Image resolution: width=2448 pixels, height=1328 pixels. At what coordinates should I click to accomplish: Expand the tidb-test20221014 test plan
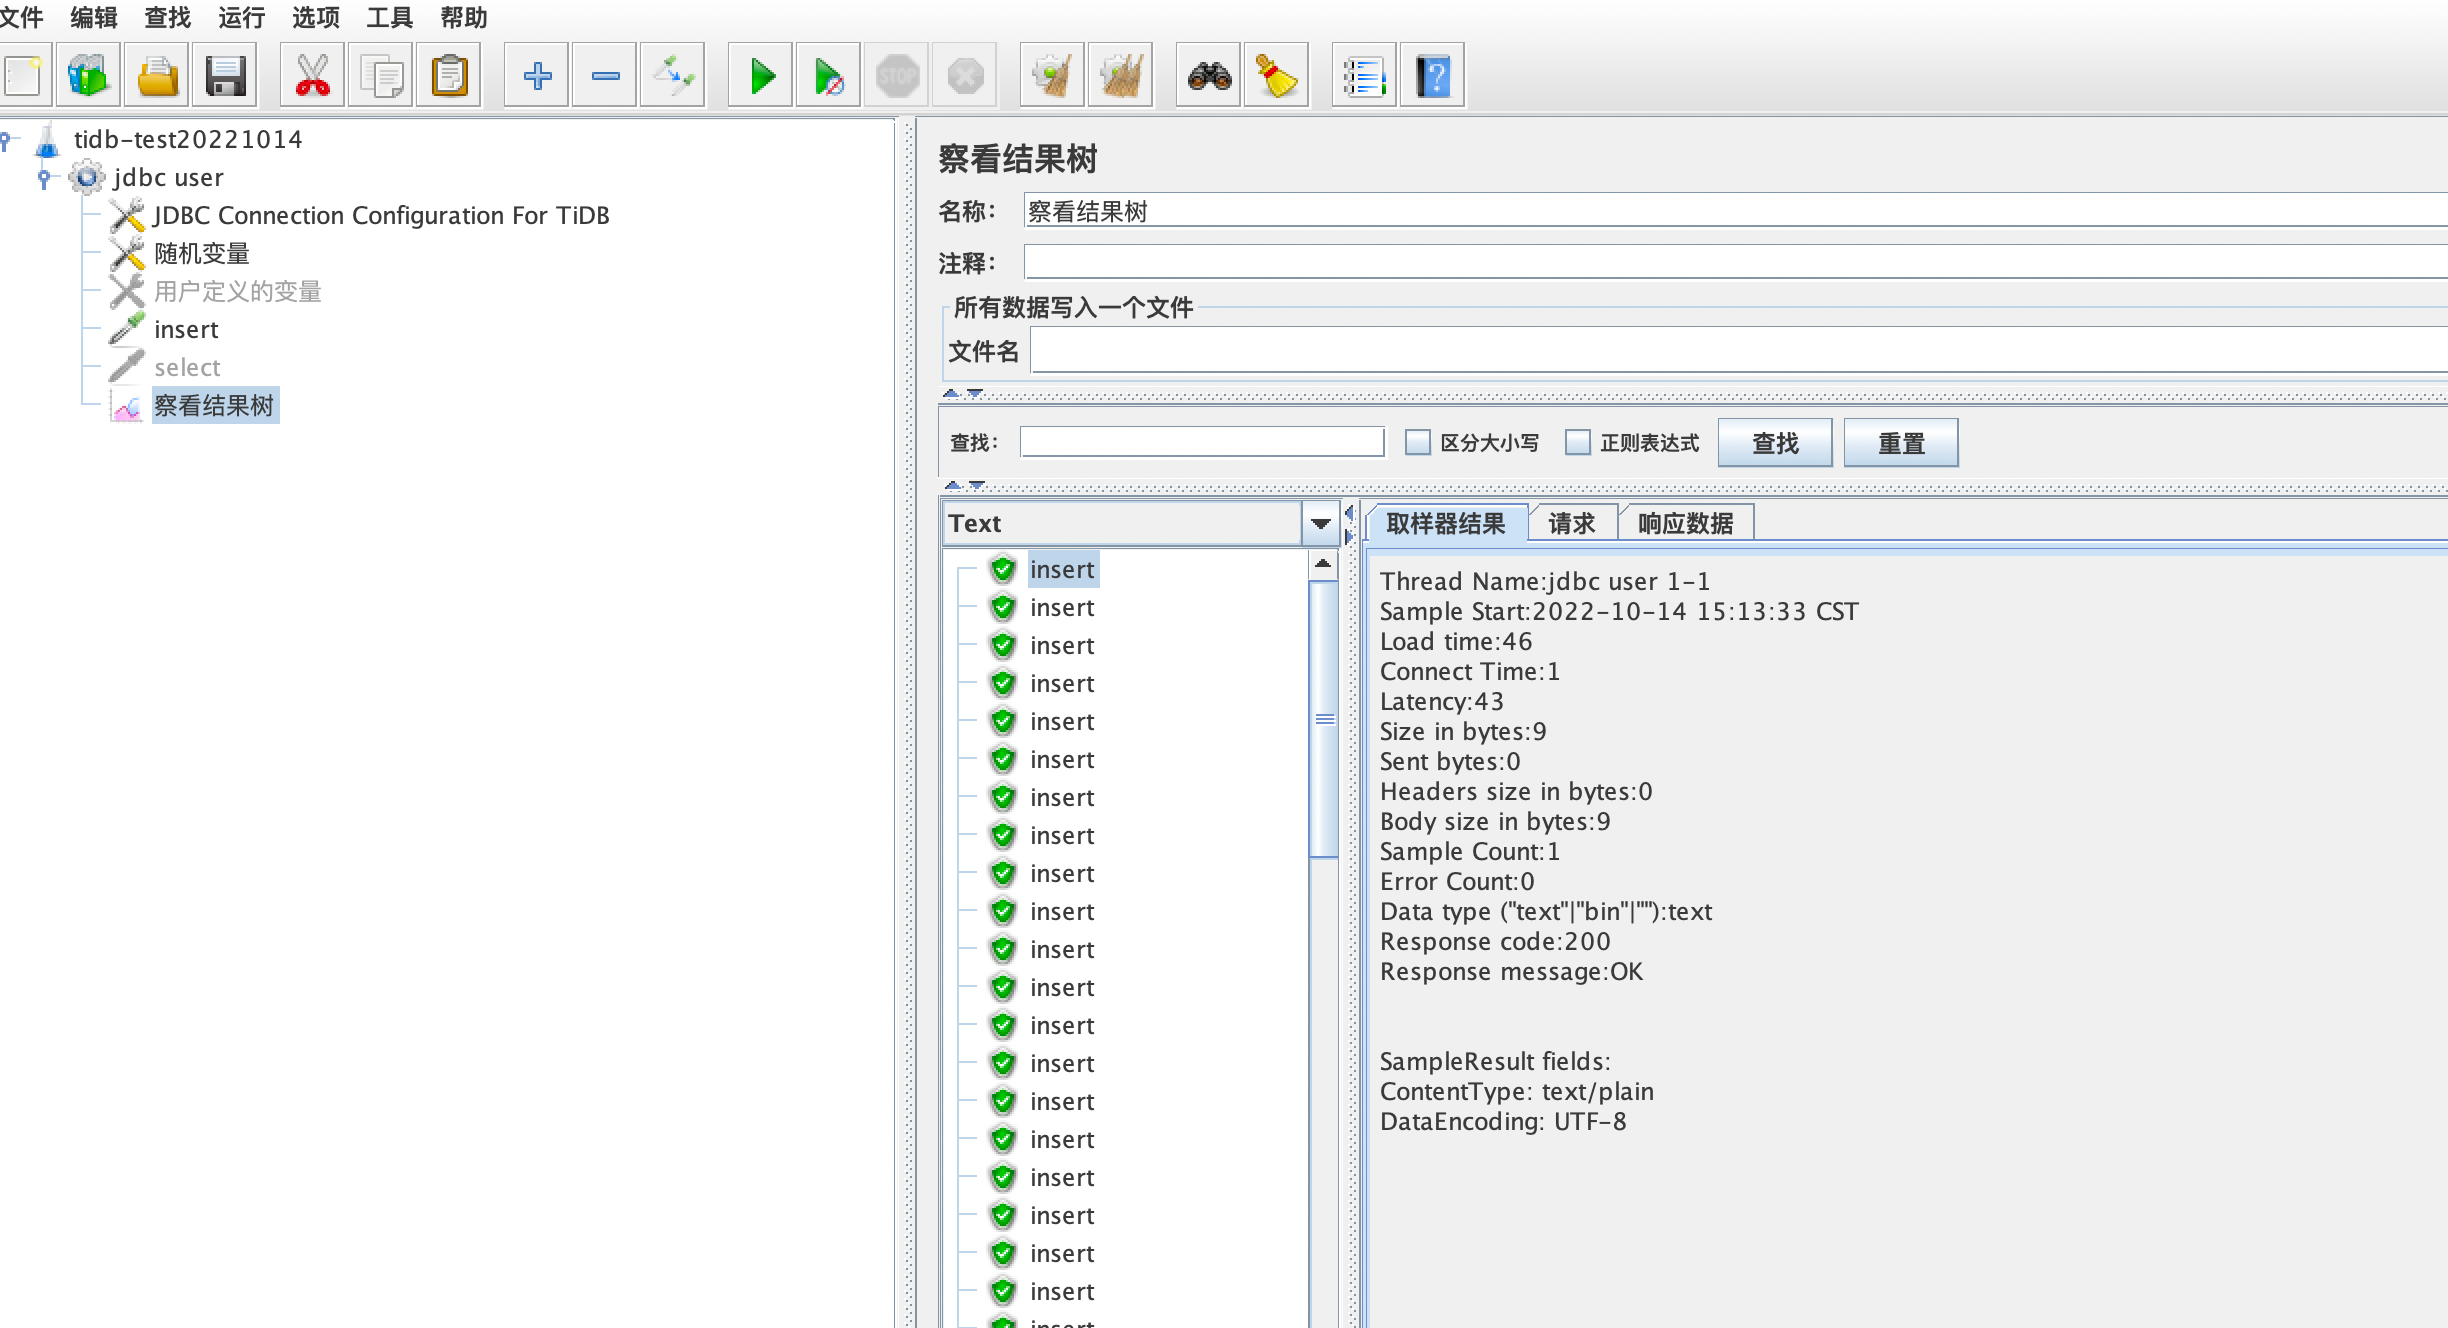13,137
